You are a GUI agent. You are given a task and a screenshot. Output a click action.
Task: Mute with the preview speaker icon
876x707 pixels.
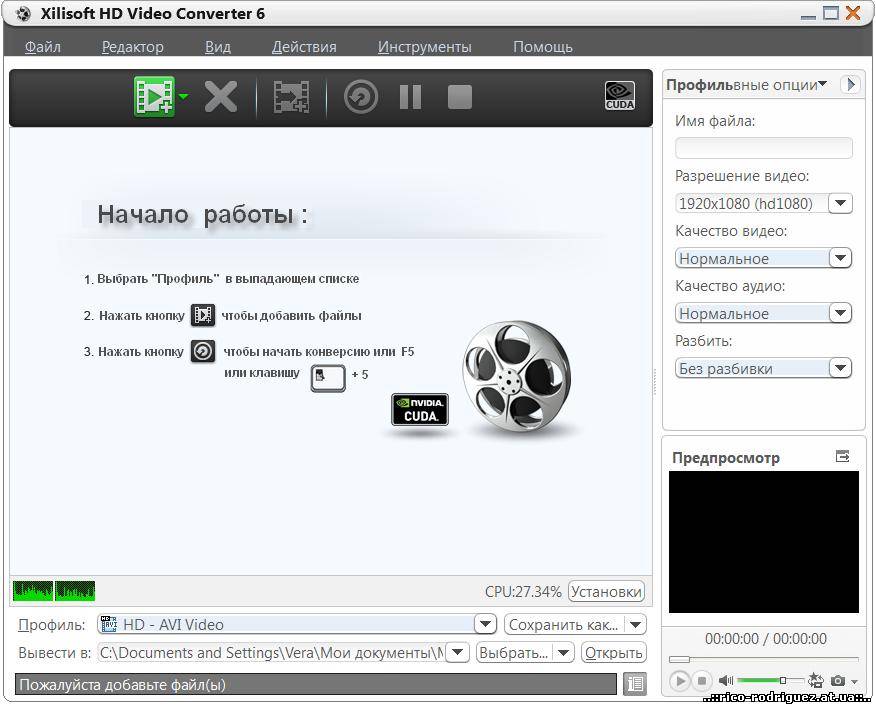[x=725, y=681]
